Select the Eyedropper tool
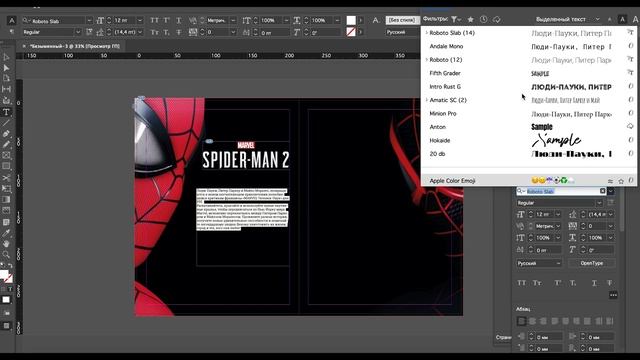640x360 pixels. (x=6, y=233)
